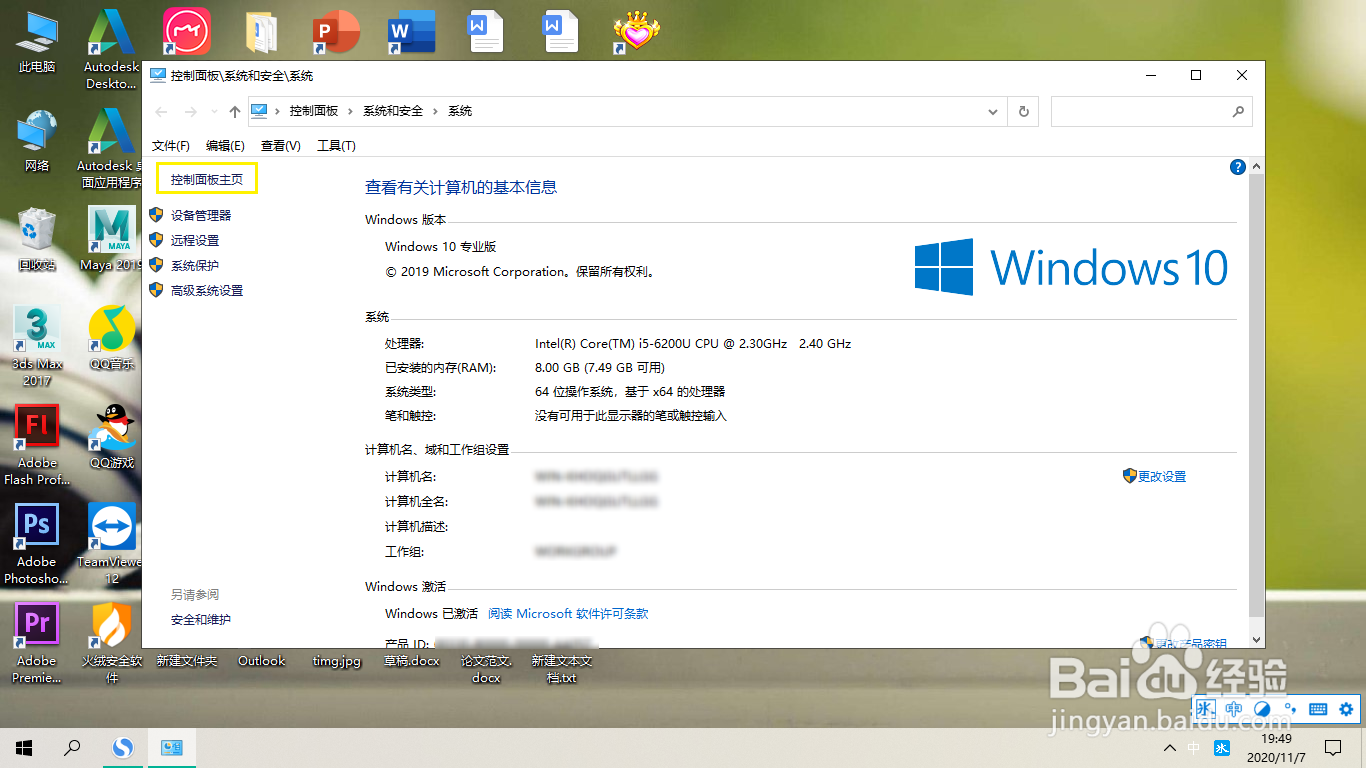Click the search magnifier in window search box

(1238, 111)
